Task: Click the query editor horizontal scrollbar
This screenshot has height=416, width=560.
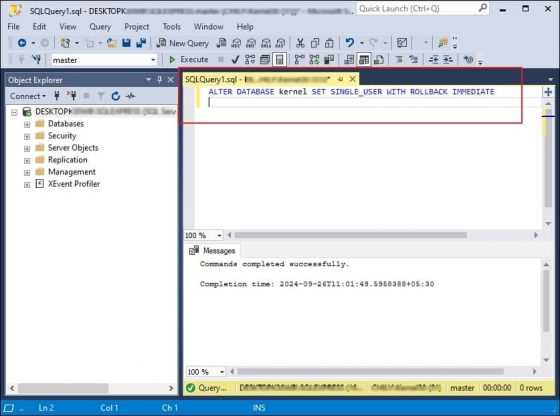Action: tap(350, 235)
